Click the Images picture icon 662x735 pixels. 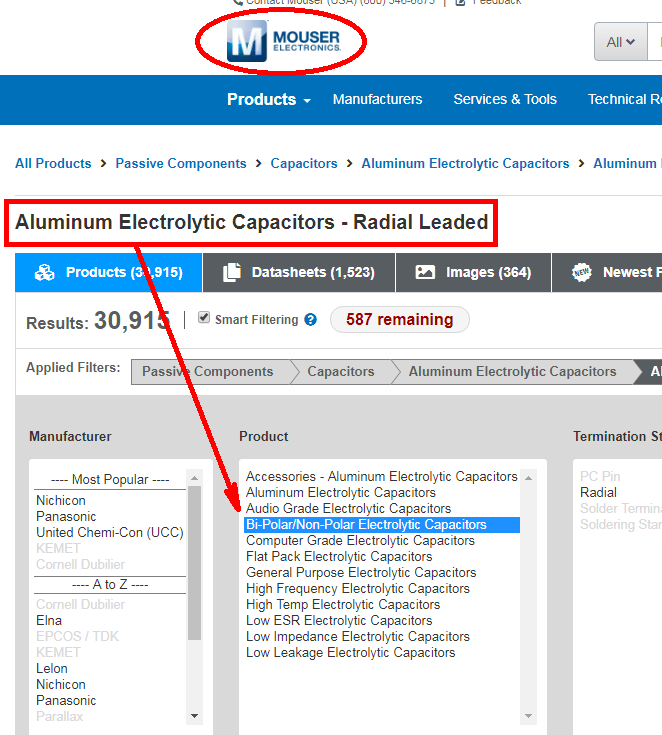point(425,272)
